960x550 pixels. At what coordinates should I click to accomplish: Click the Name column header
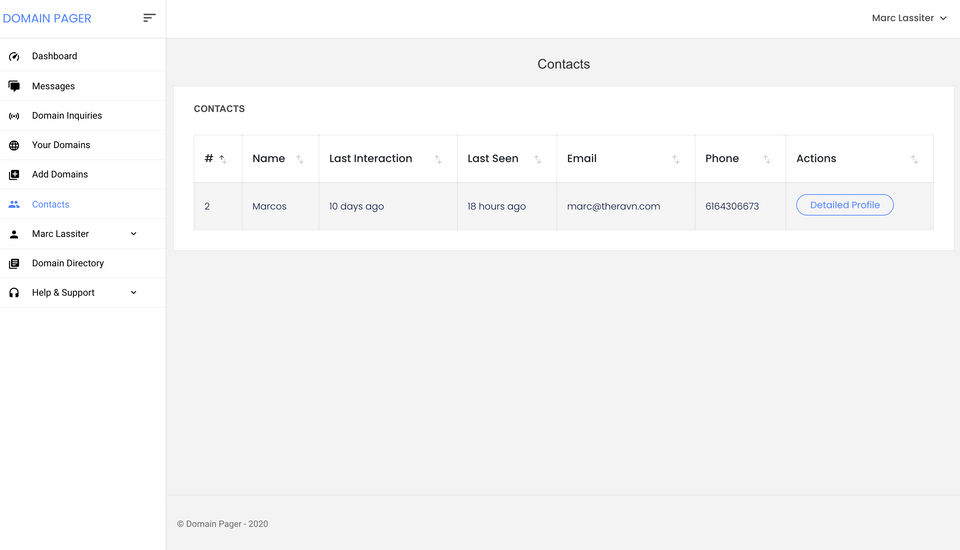280,159
